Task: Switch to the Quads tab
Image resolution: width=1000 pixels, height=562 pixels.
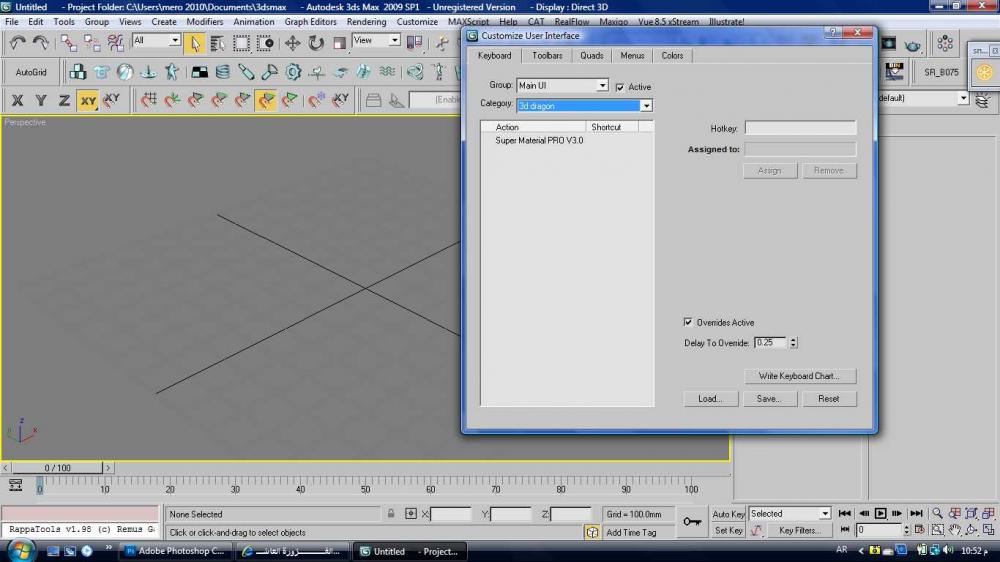Action: coord(592,55)
